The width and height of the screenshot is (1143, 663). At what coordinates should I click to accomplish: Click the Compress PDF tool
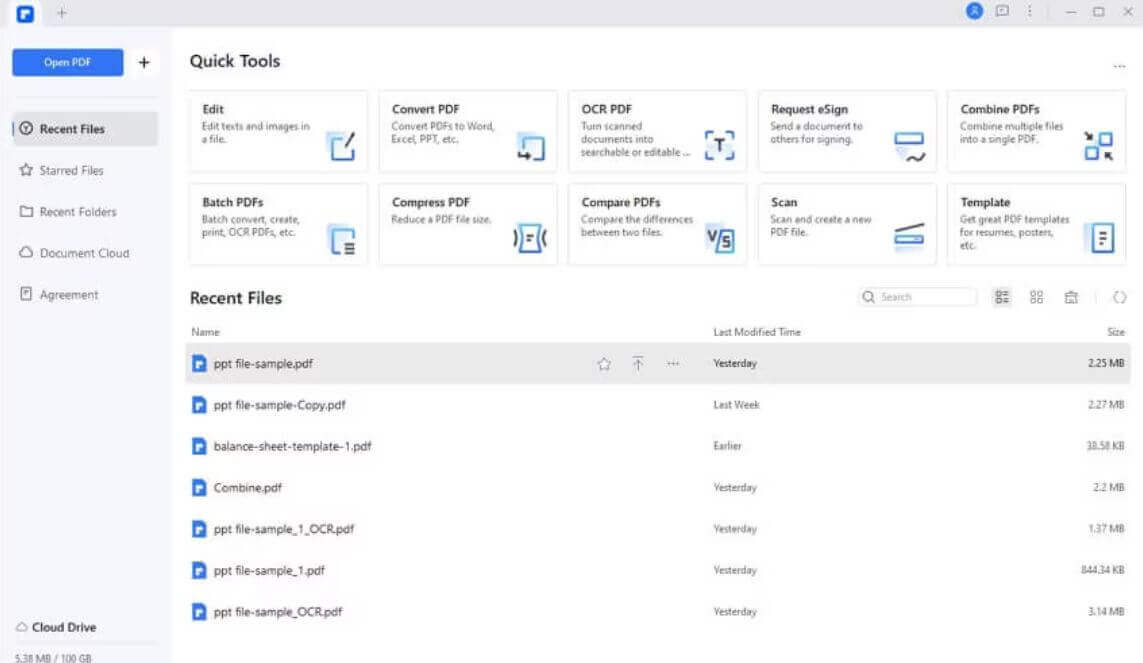(467, 224)
